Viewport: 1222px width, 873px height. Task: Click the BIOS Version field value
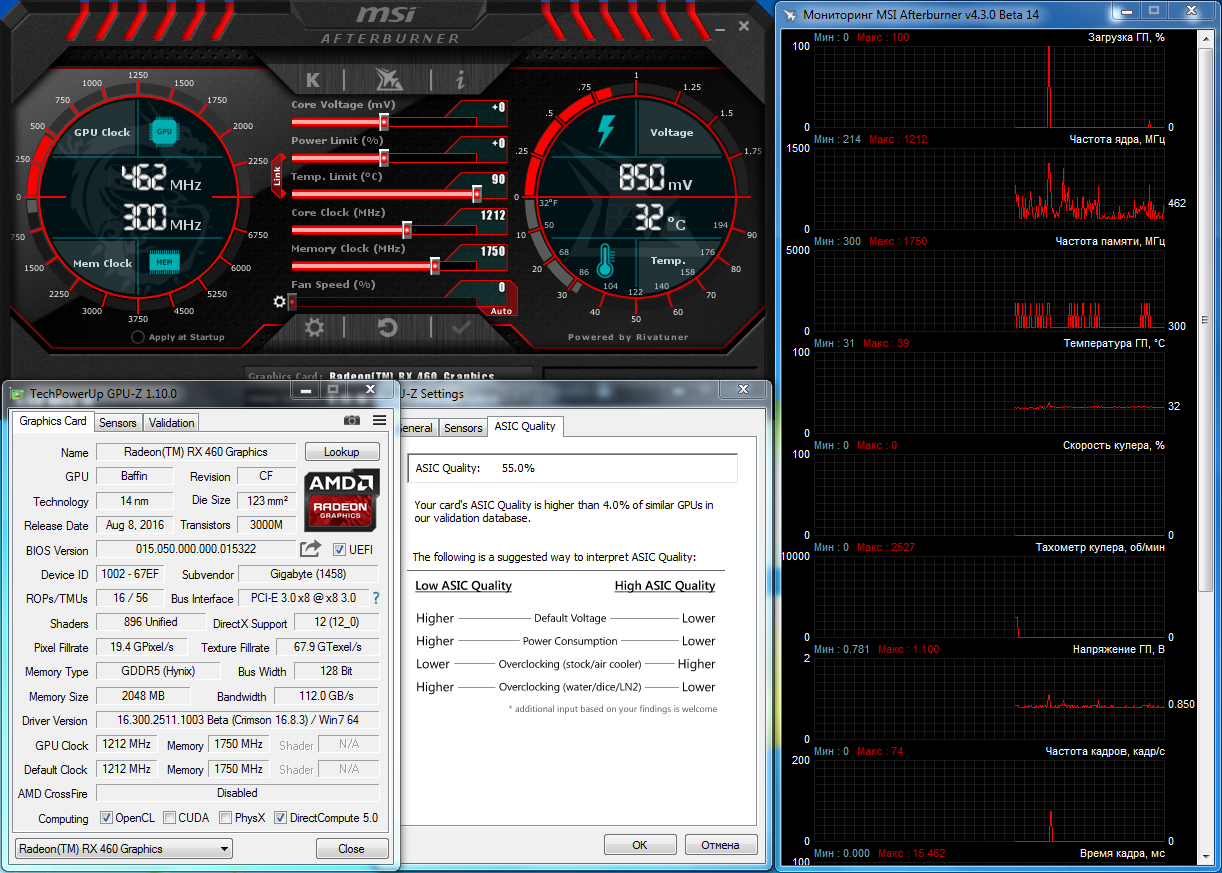[x=196, y=549]
